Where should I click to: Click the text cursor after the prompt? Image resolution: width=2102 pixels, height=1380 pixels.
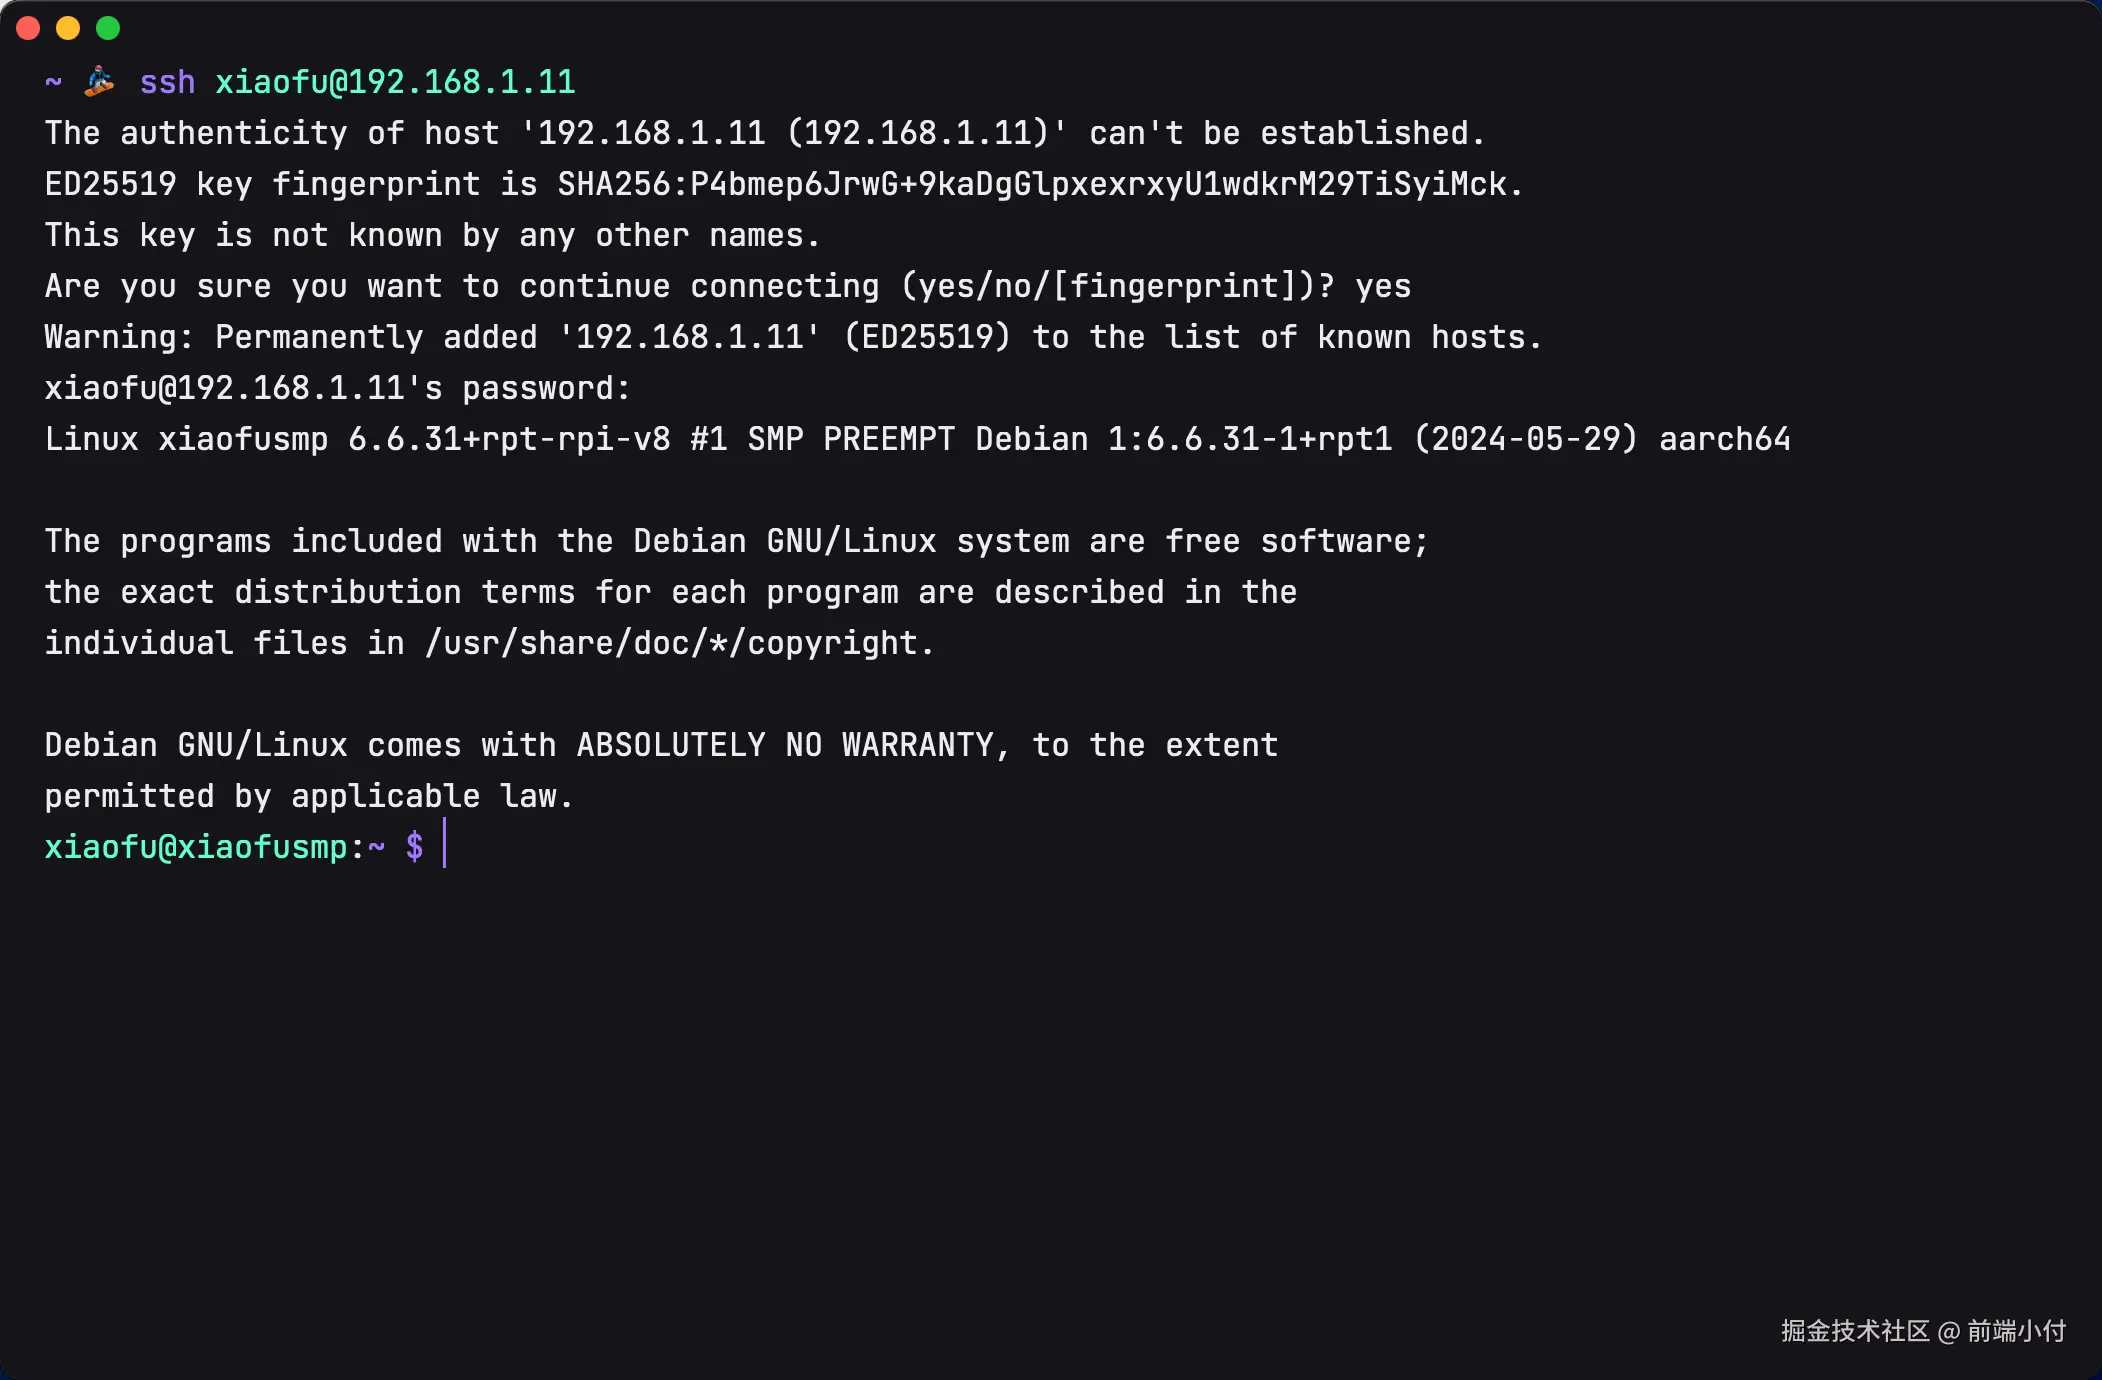pos(444,843)
